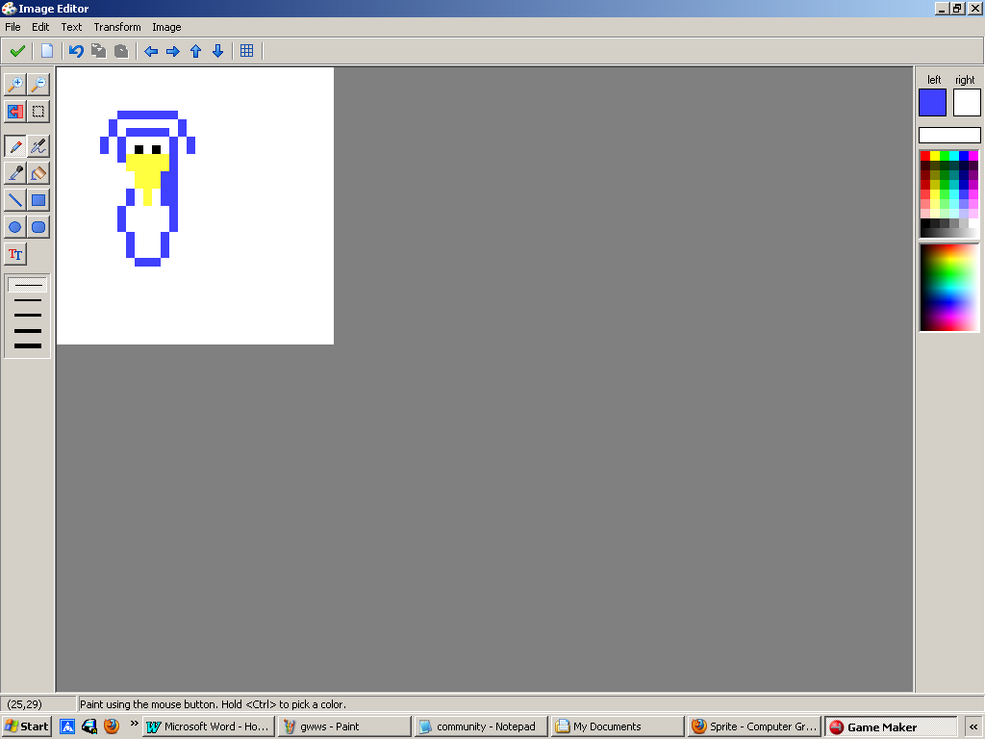This screenshot has height=739, width=985.
Task: Select the Text tool
Action: [15, 255]
